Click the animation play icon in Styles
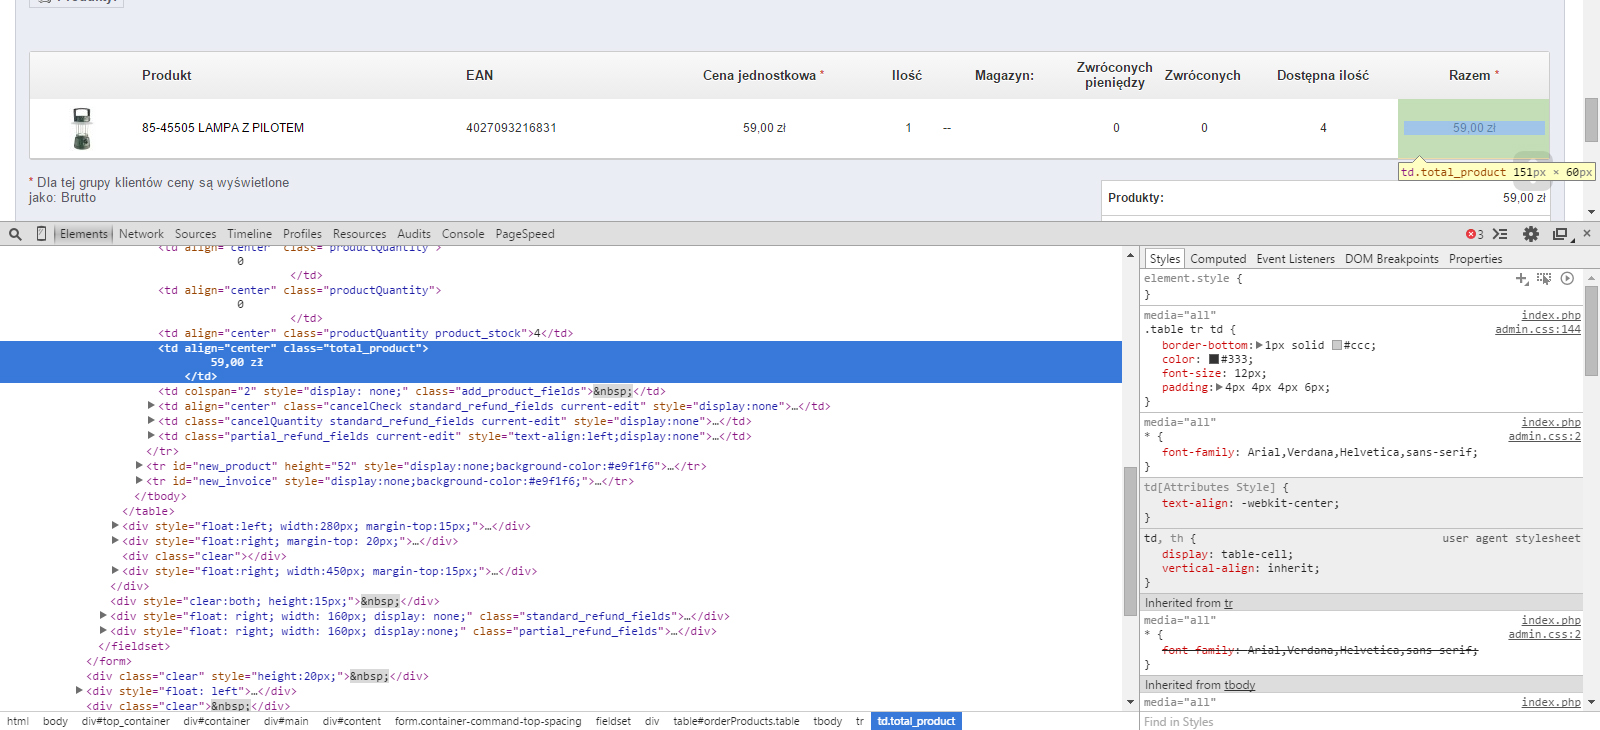Image resolution: width=1600 pixels, height=730 pixels. [1567, 279]
